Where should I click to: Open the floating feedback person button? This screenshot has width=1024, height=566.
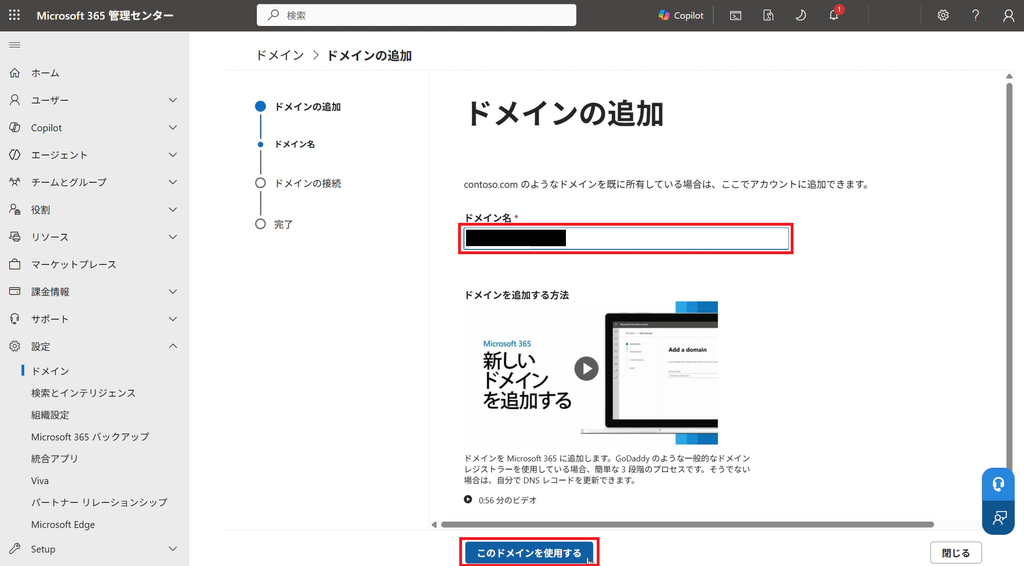[x=998, y=518]
